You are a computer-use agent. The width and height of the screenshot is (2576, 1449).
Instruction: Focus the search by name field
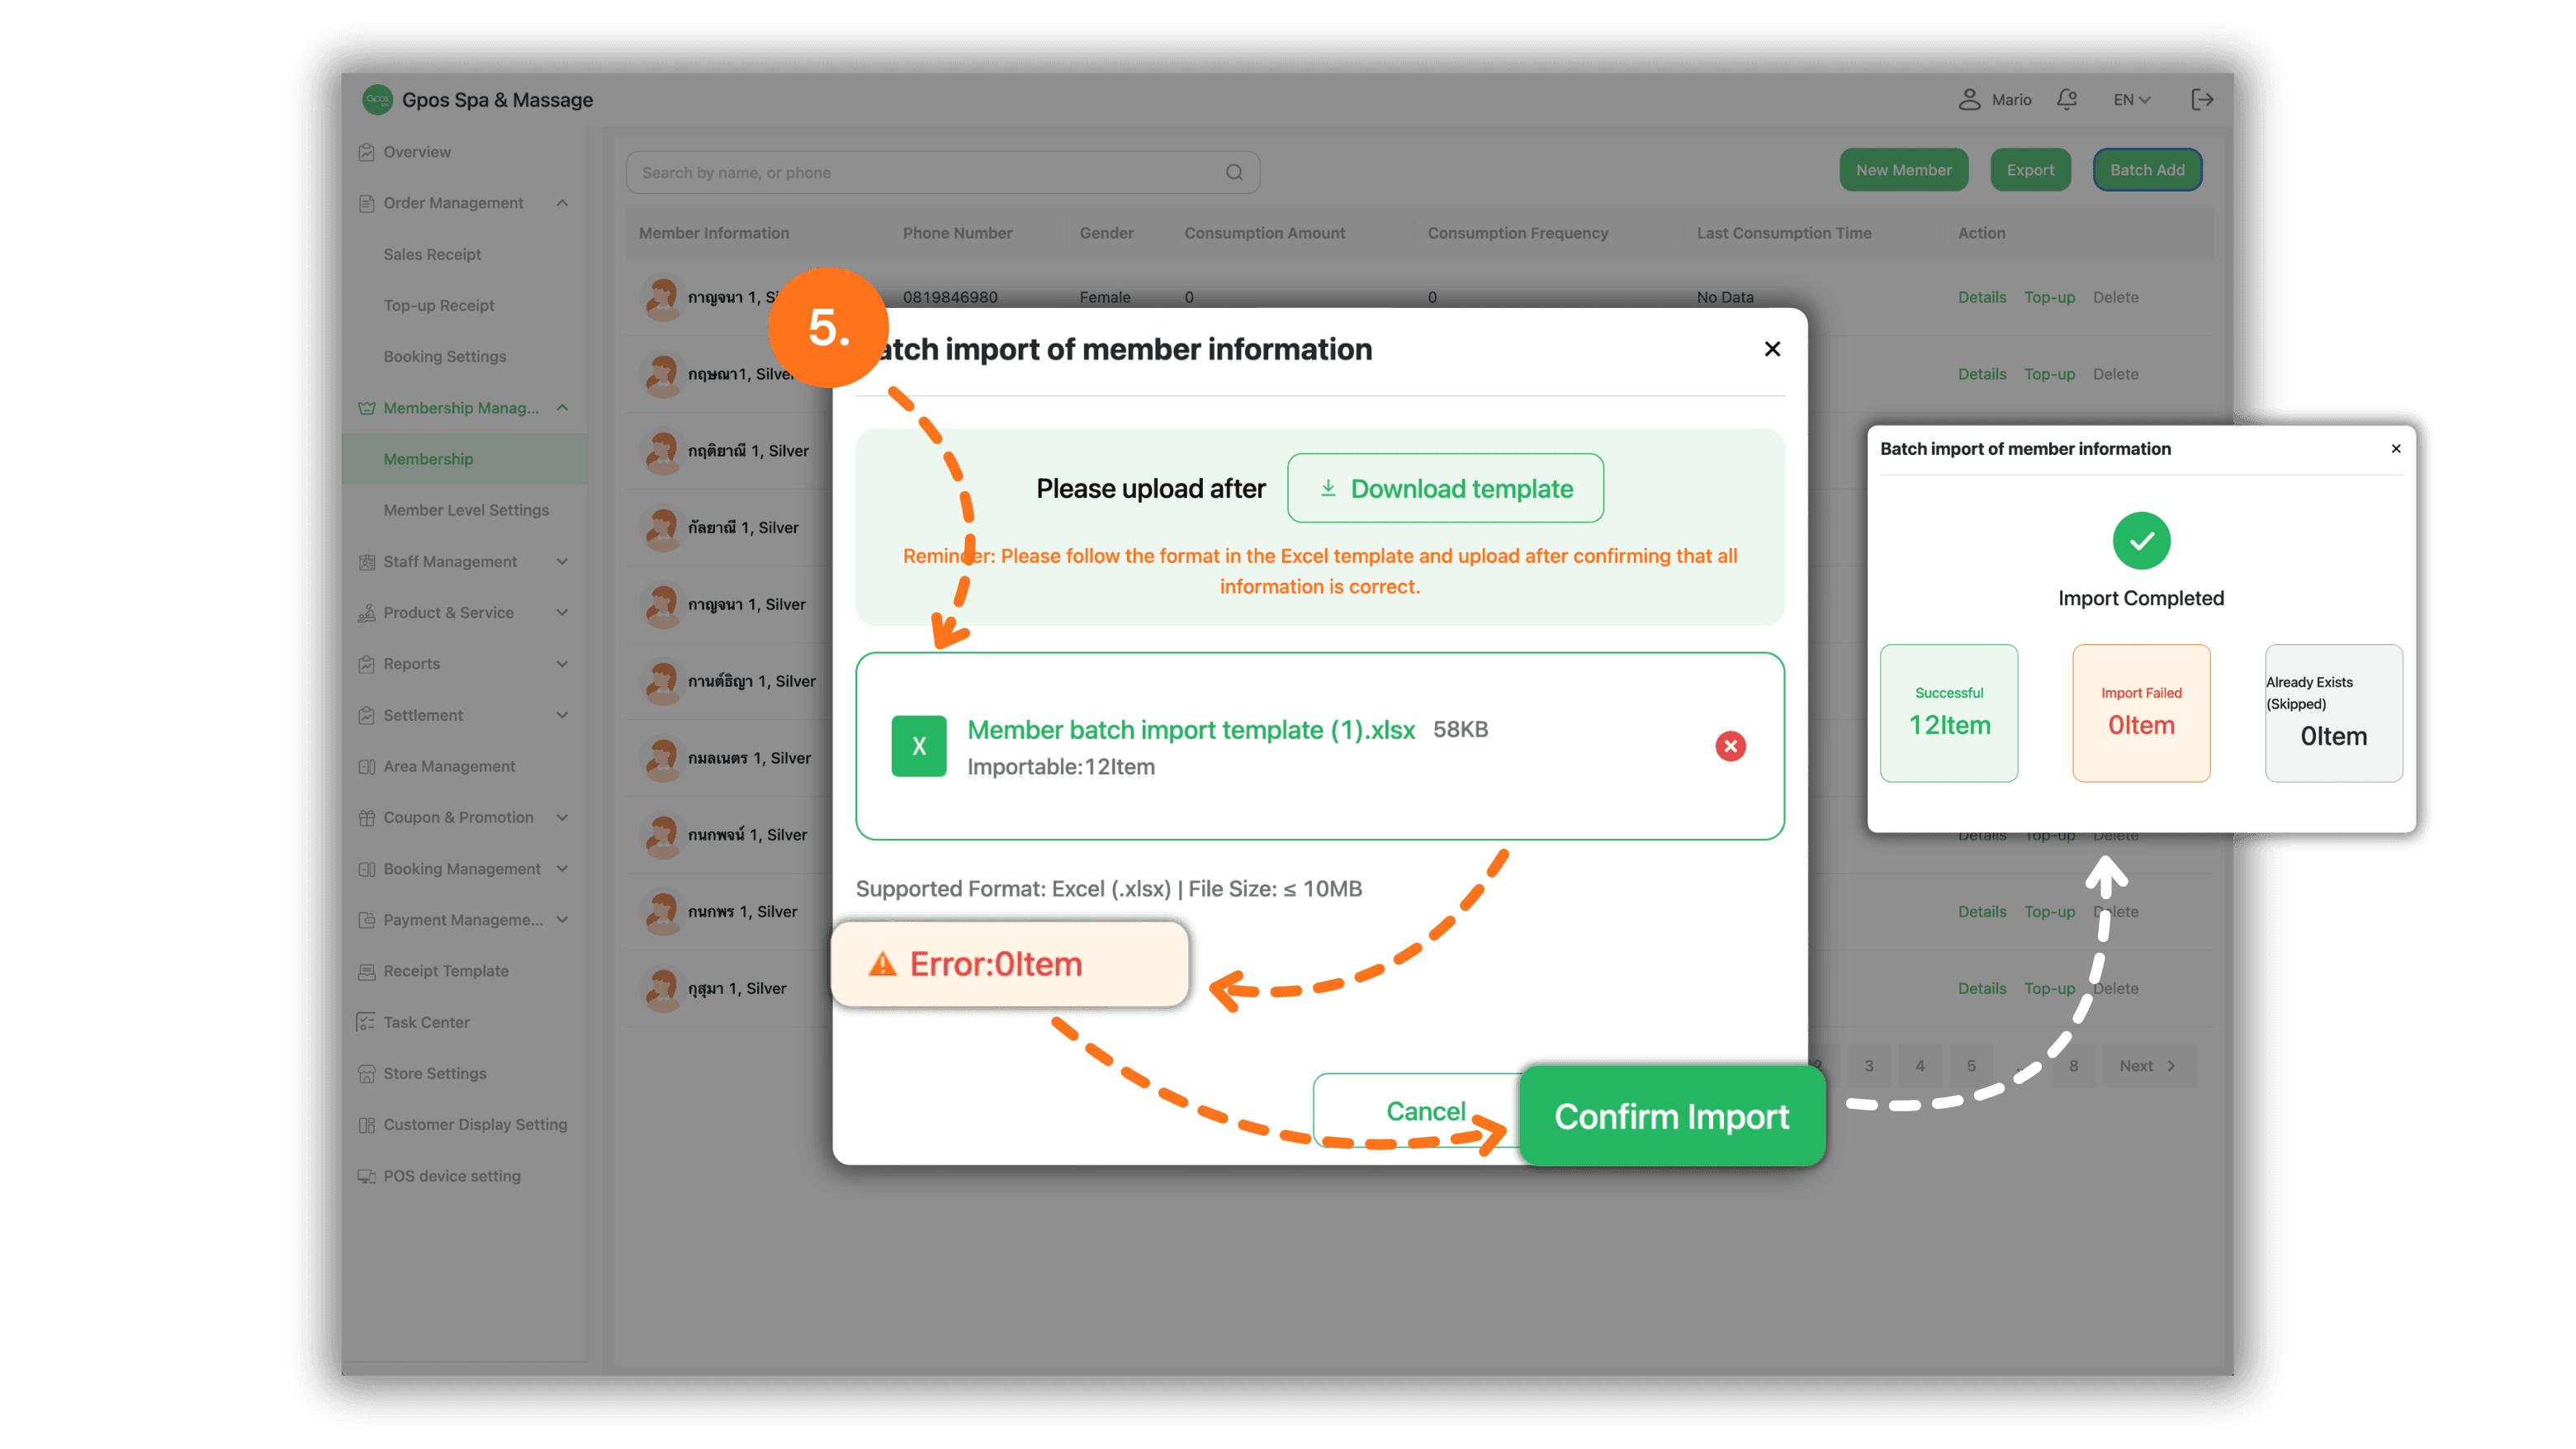(x=941, y=172)
